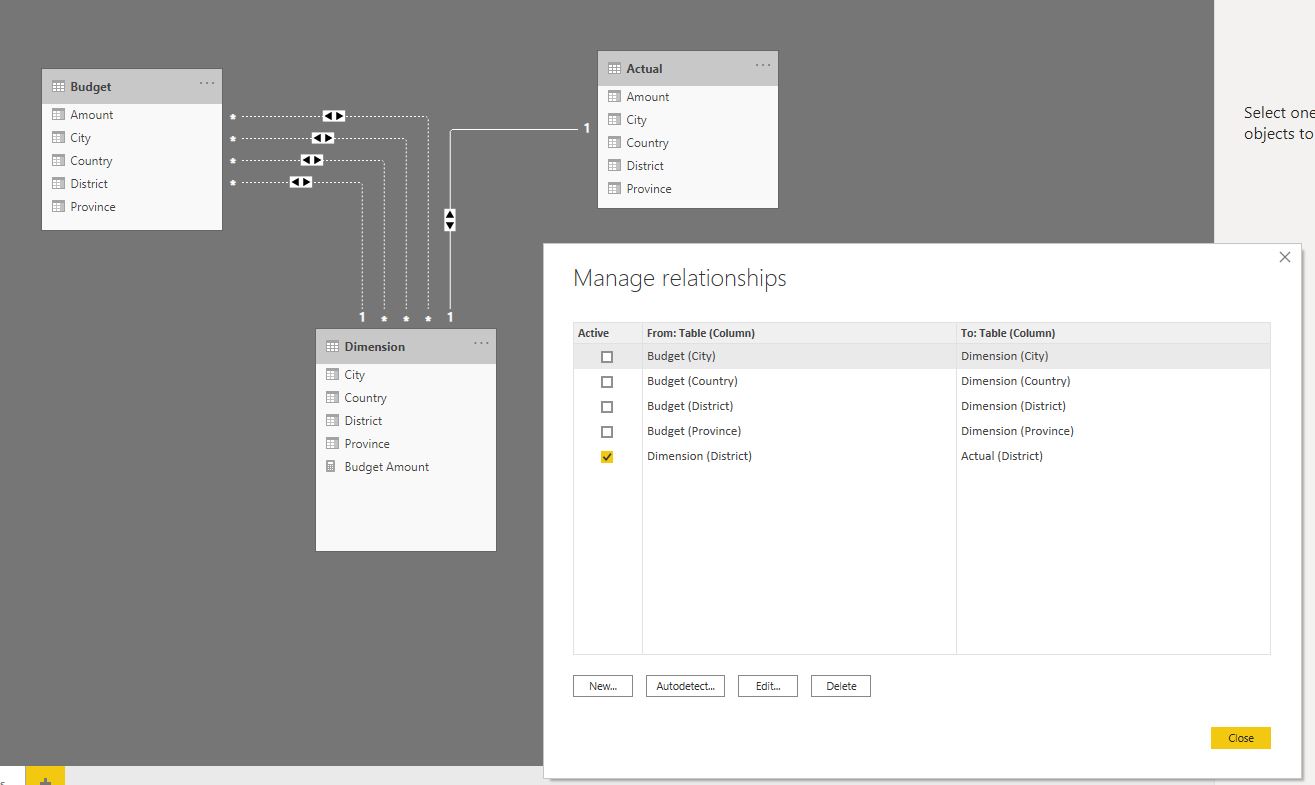Click the New... button
Viewport: 1315px width, 785px height.
pos(603,686)
